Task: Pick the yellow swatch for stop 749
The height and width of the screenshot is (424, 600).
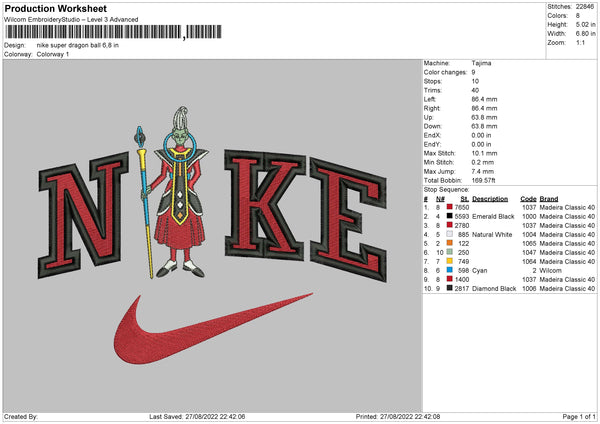Action: click(x=450, y=261)
